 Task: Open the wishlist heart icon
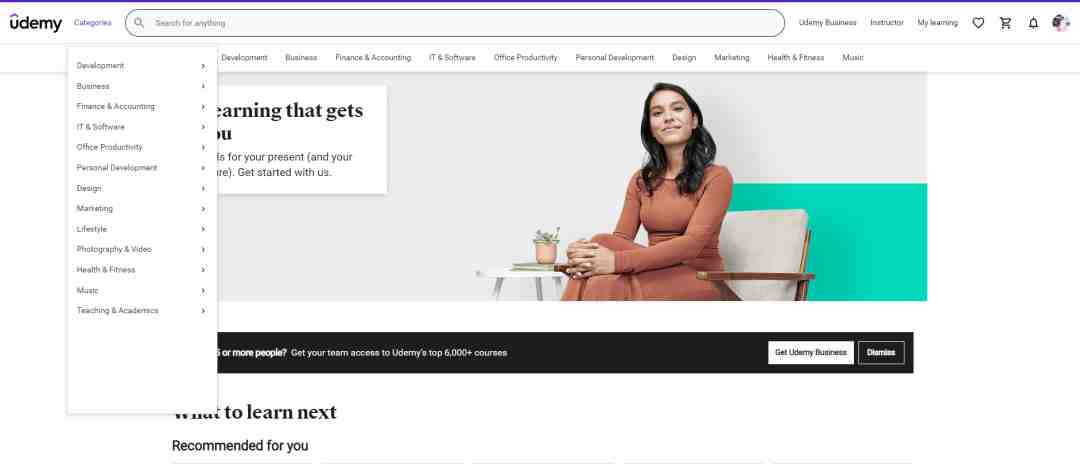pyautogui.click(x=978, y=23)
